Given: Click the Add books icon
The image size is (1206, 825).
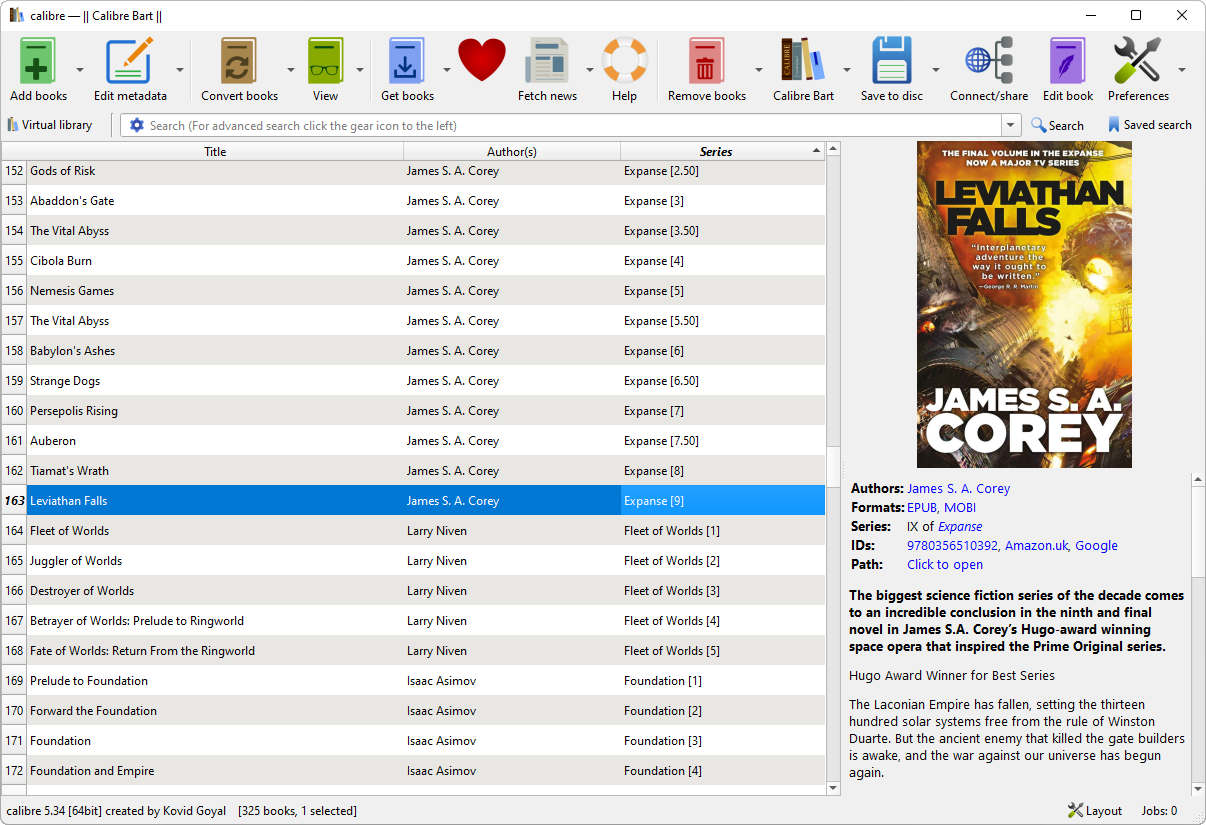Looking at the screenshot, I should pyautogui.click(x=38, y=61).
